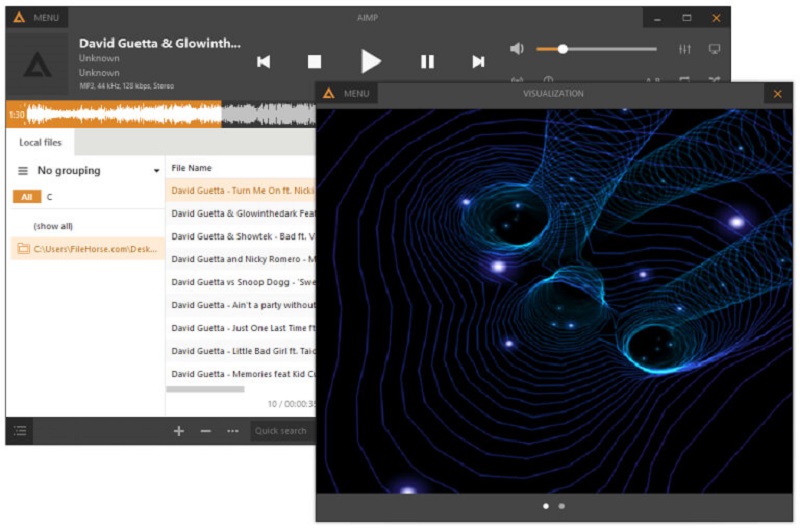Expand the No grouping dropdown arrow
This screenshot has height=528, width=800.
[x=156, y=171]
